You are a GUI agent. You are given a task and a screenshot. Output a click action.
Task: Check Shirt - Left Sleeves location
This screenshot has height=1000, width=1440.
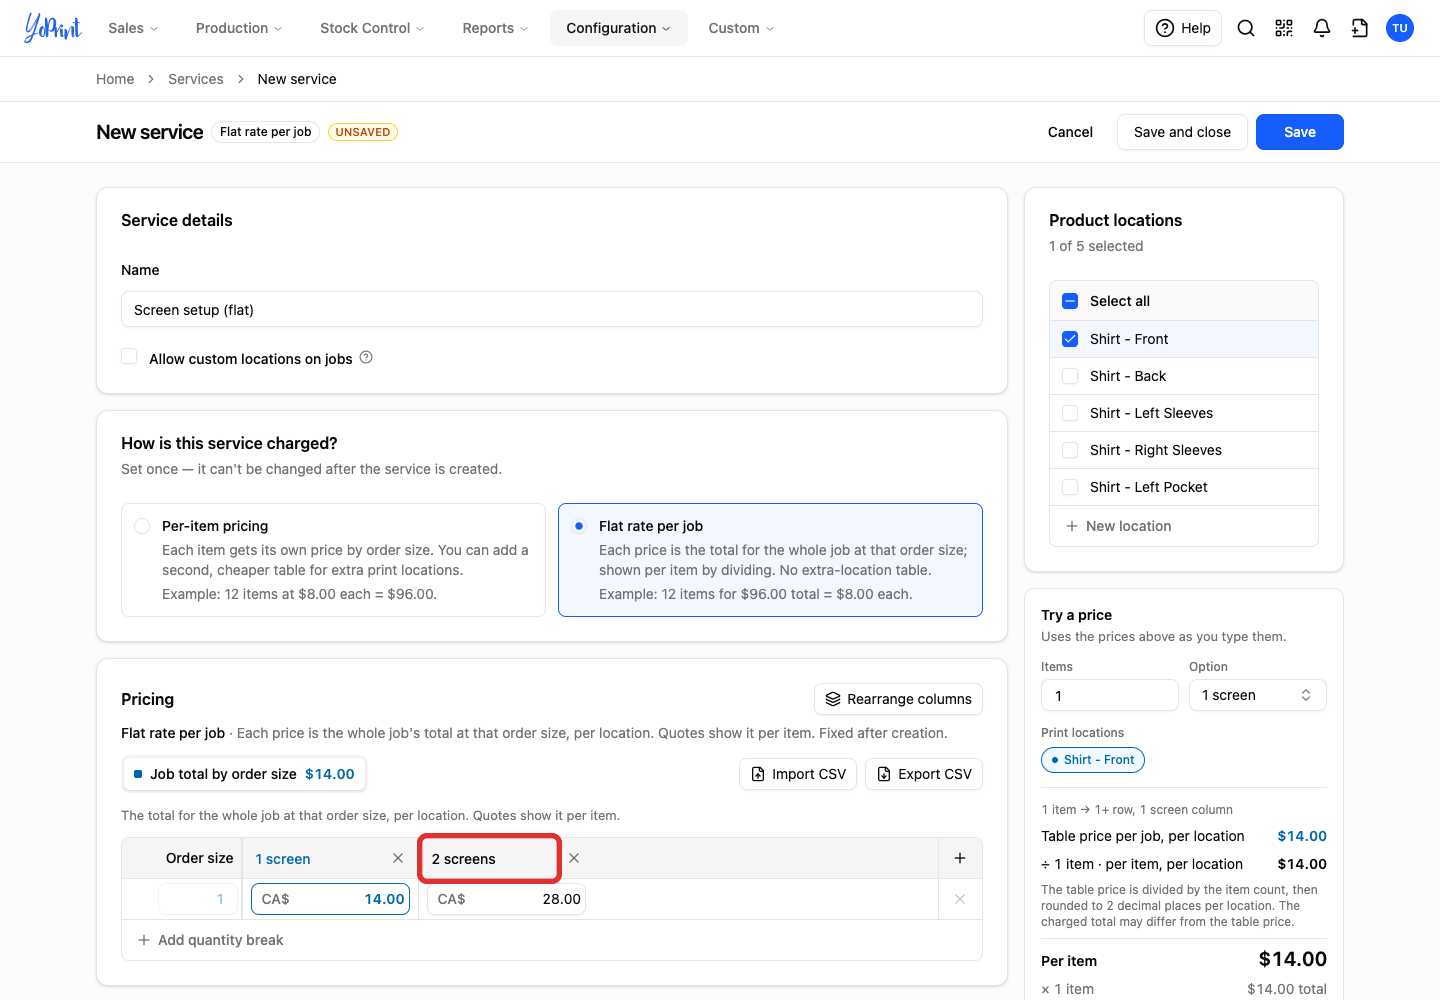1070,413
